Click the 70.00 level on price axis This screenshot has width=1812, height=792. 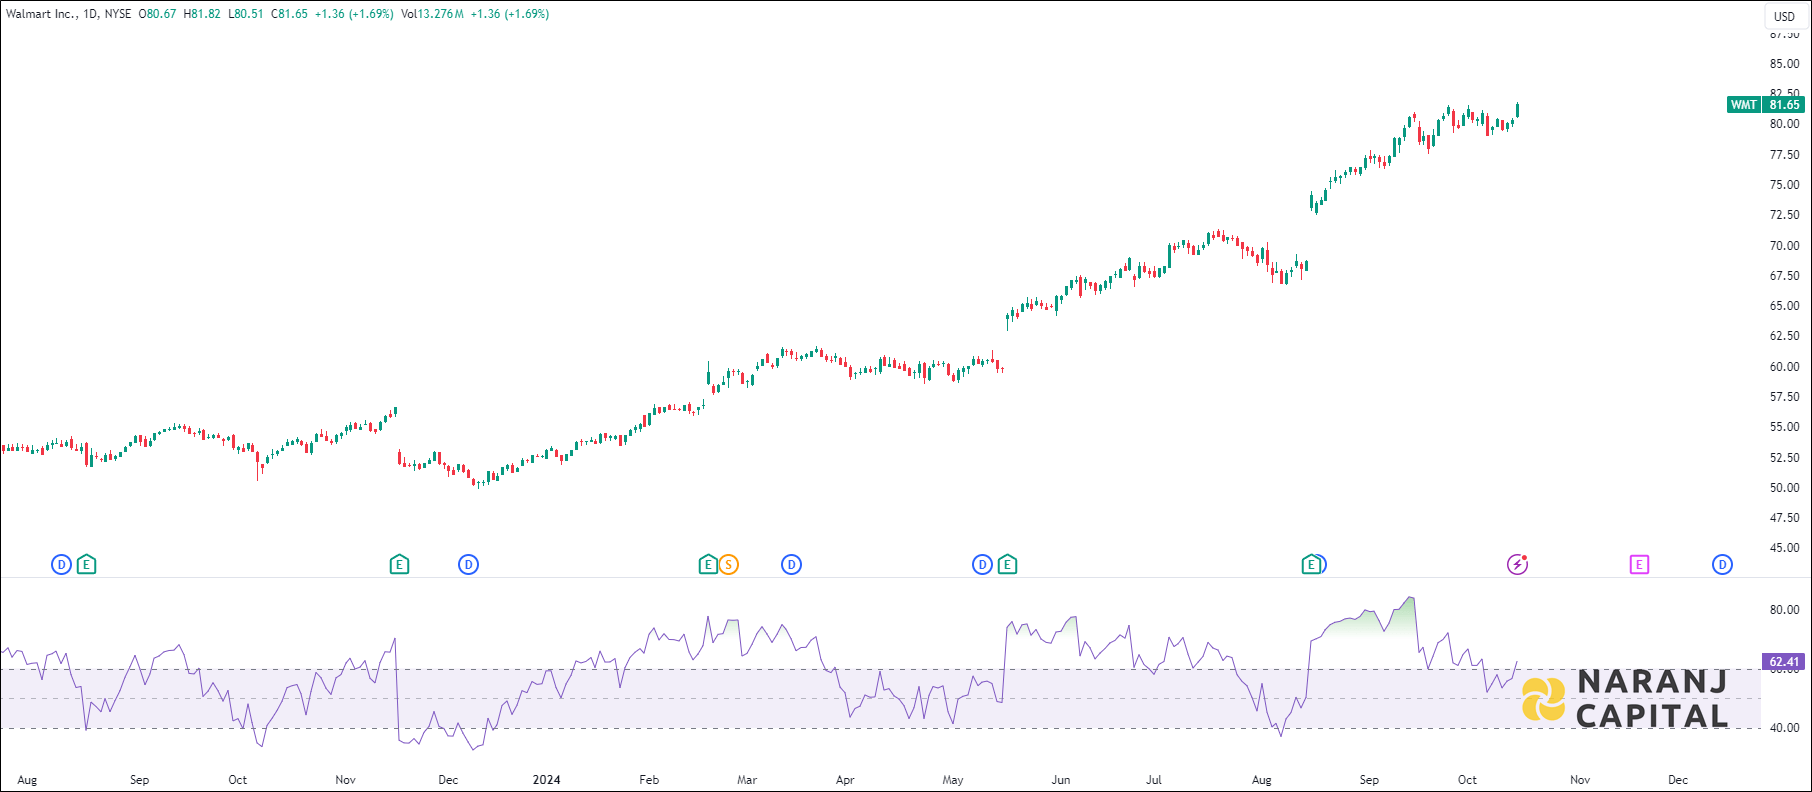pyautogui.click(x=1784, y=246)
